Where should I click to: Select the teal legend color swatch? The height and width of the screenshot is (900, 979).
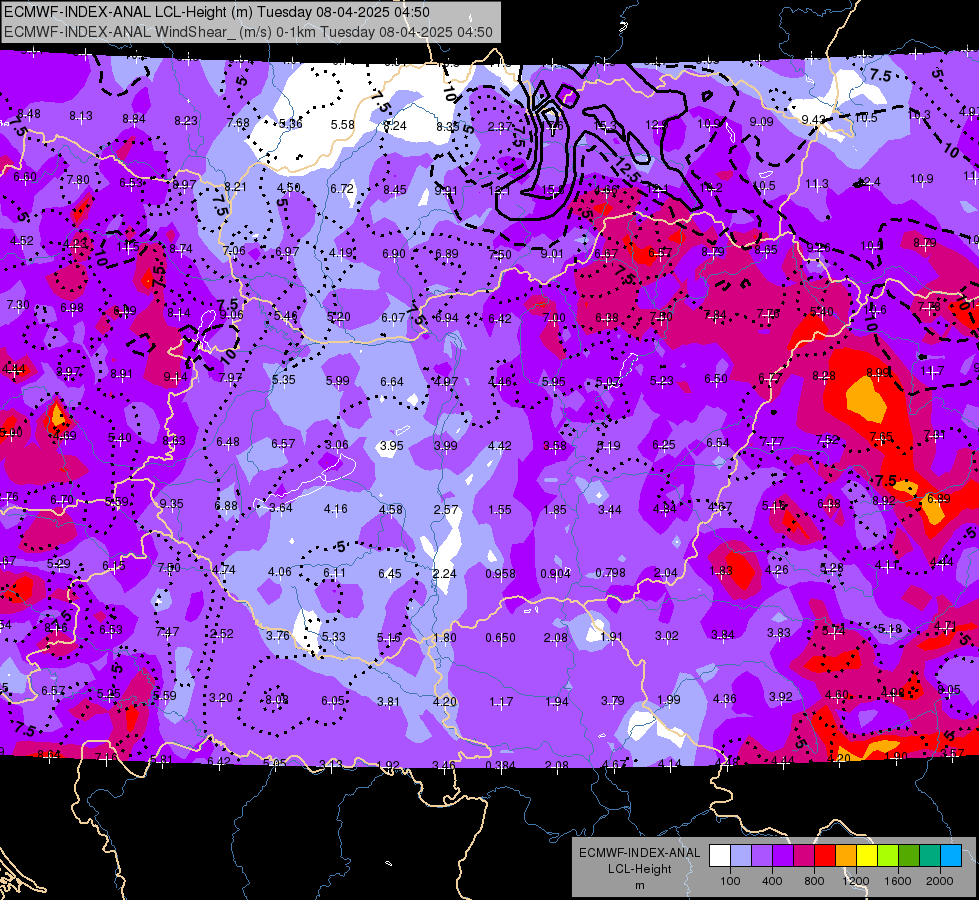pyautogui.click(x=930, y=856)
